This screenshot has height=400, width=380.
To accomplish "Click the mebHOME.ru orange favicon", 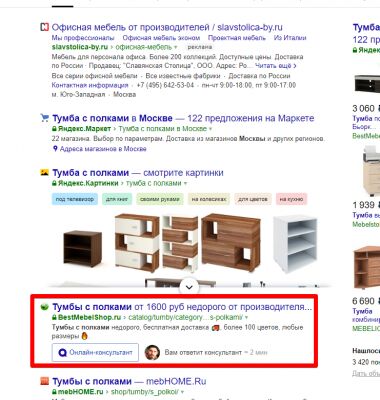I will [x=44, y=381].
